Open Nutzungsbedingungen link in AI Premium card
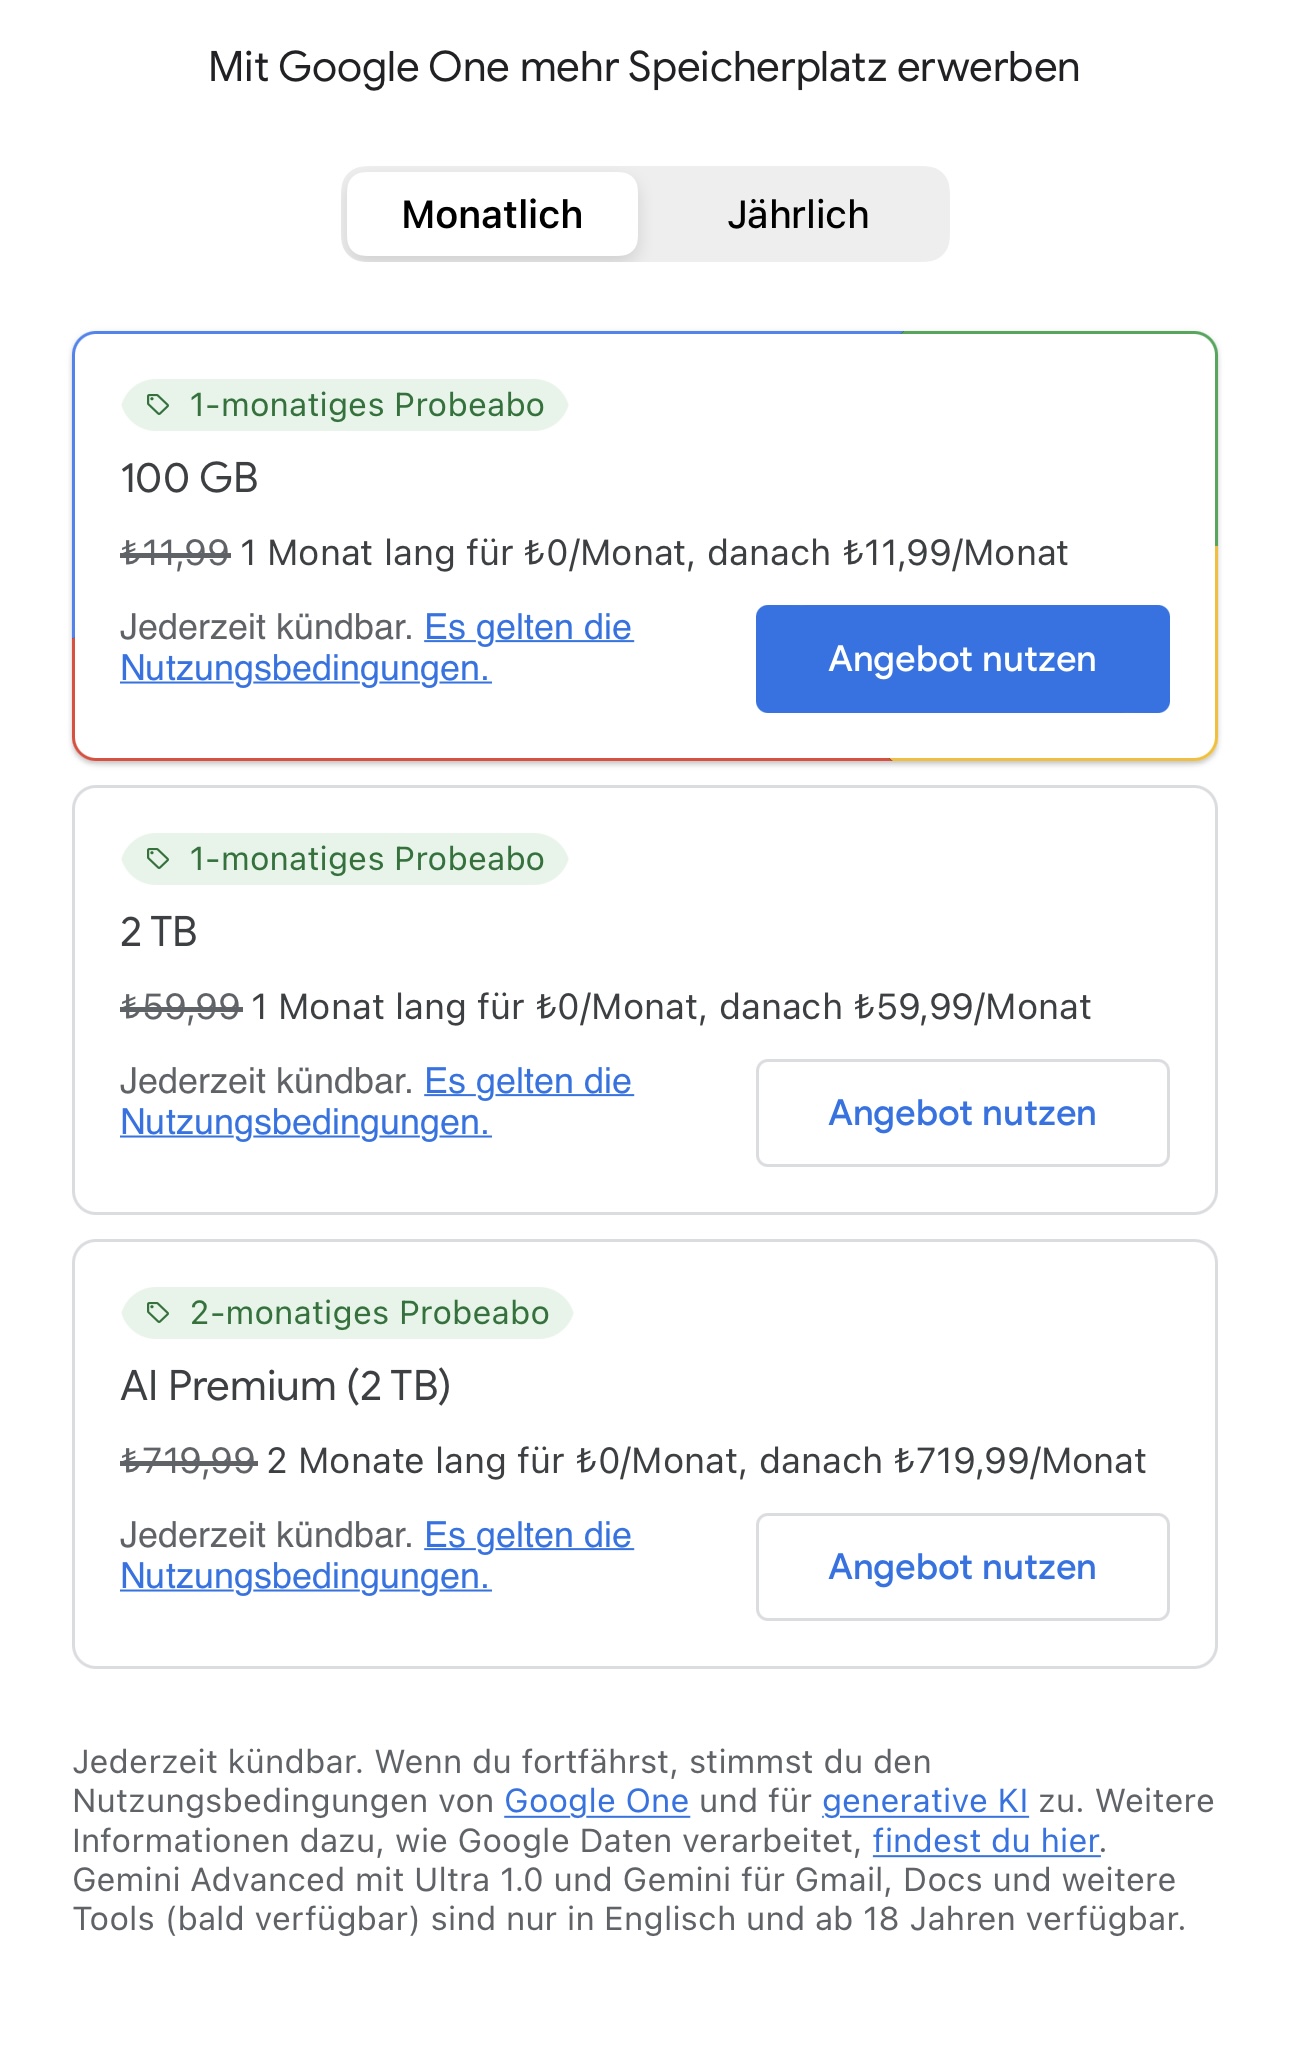The width and height of the screenshot is (1290, 2048). 305,1576
